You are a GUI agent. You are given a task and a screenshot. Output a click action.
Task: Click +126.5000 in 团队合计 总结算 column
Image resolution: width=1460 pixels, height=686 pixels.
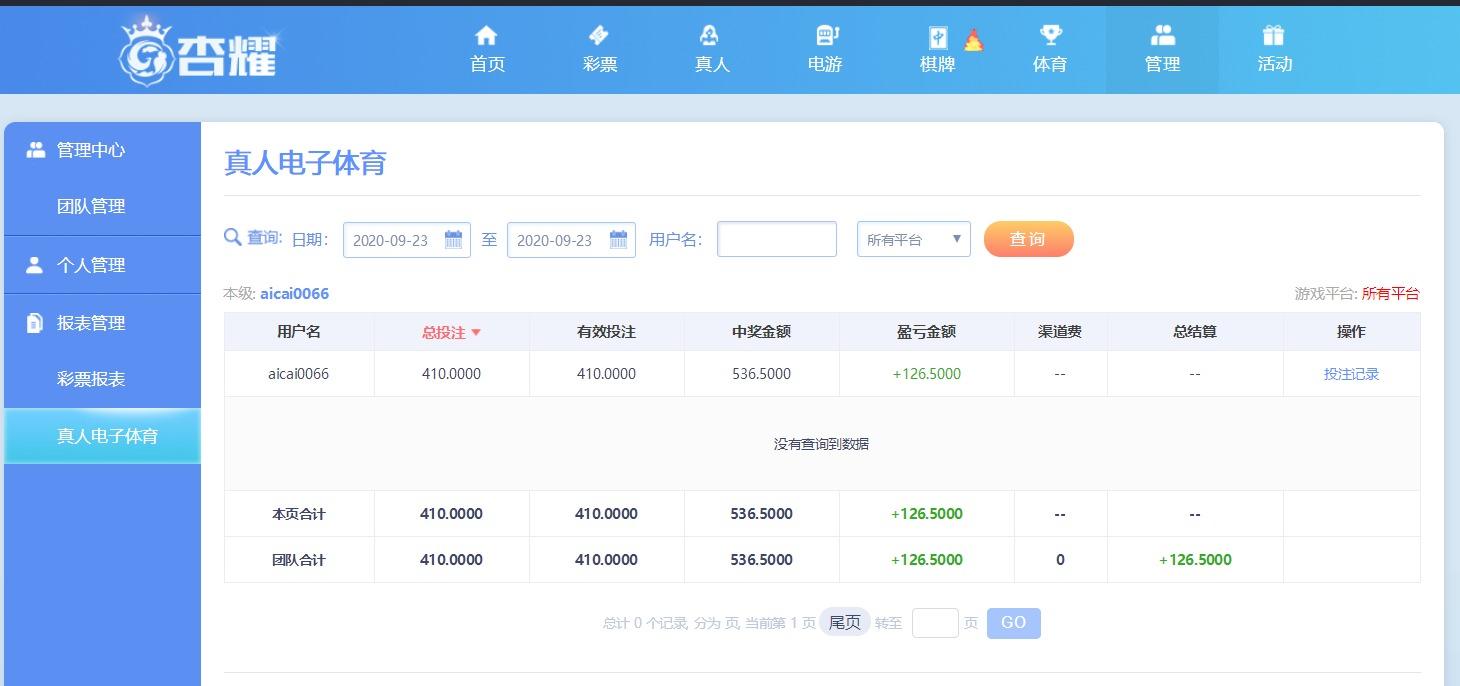click(x=1195, y=560)
